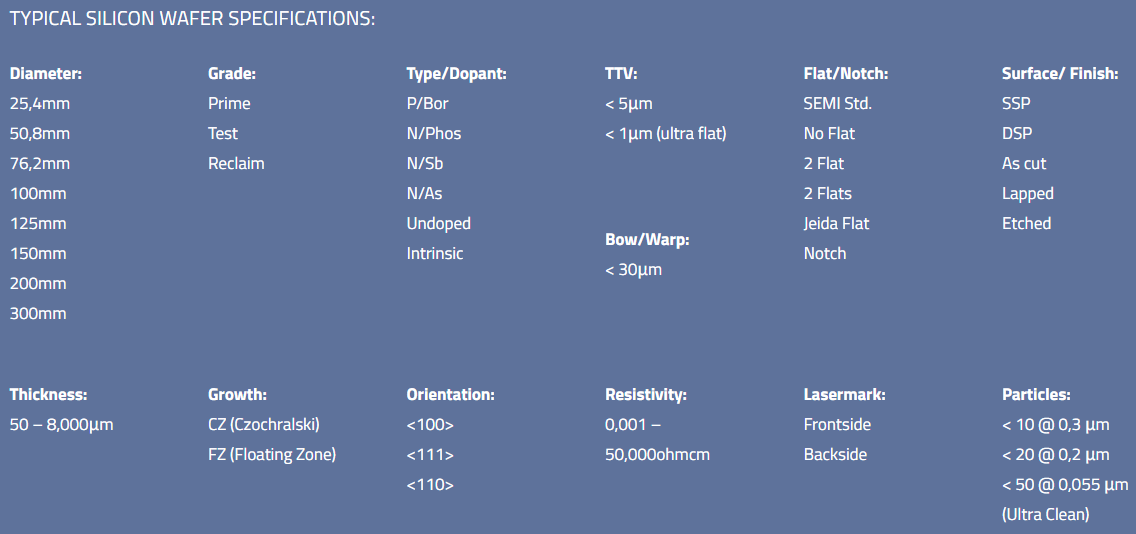Select the P/Bor dopant type

(429, 104)
